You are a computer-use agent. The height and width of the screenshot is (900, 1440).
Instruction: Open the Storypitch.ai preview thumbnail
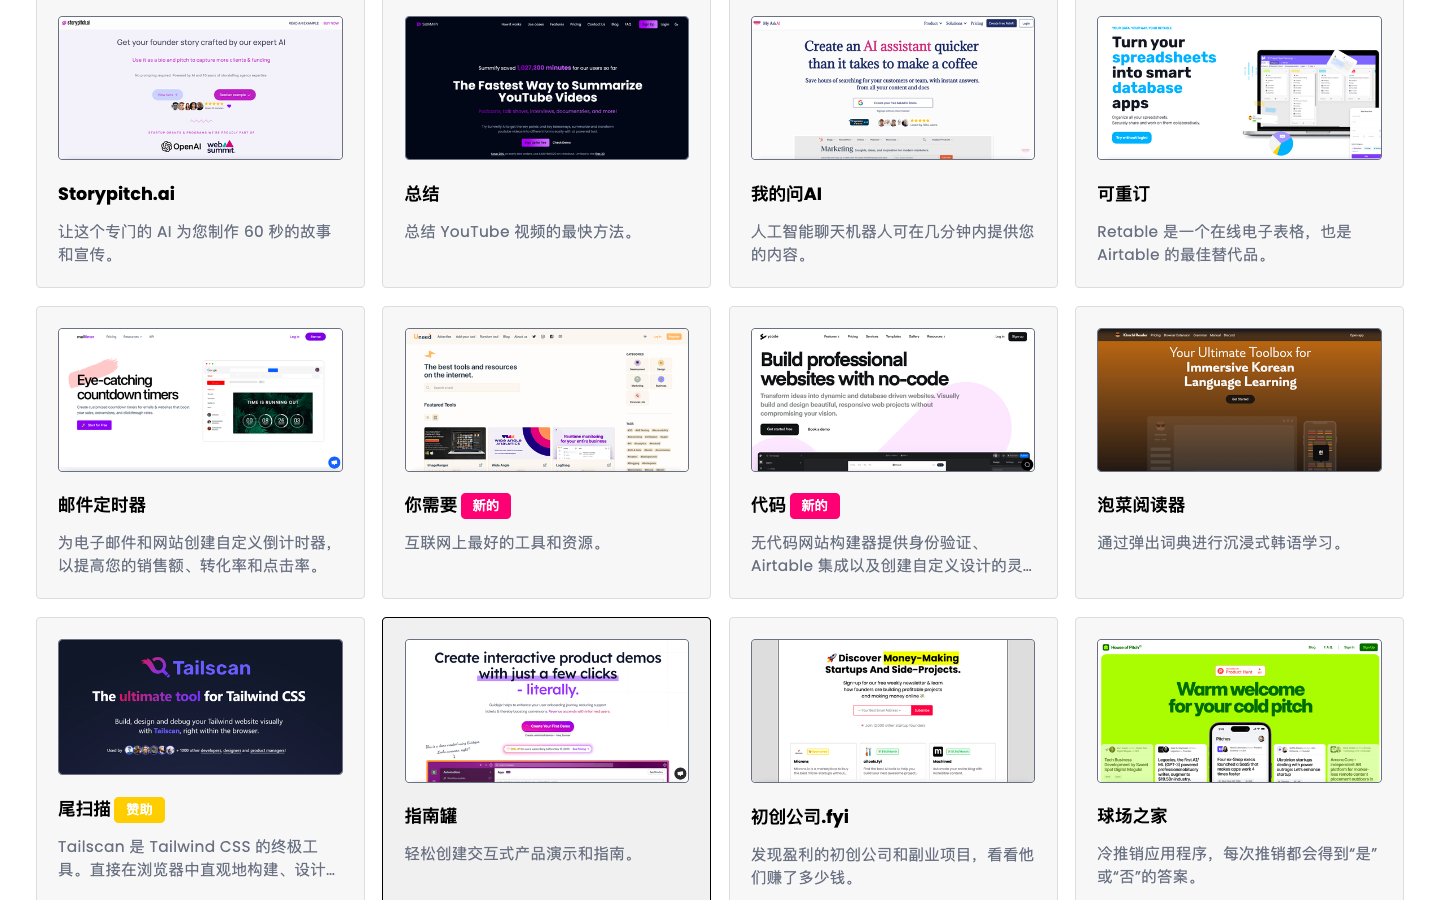pyautogui.click(x=200, y=88)
